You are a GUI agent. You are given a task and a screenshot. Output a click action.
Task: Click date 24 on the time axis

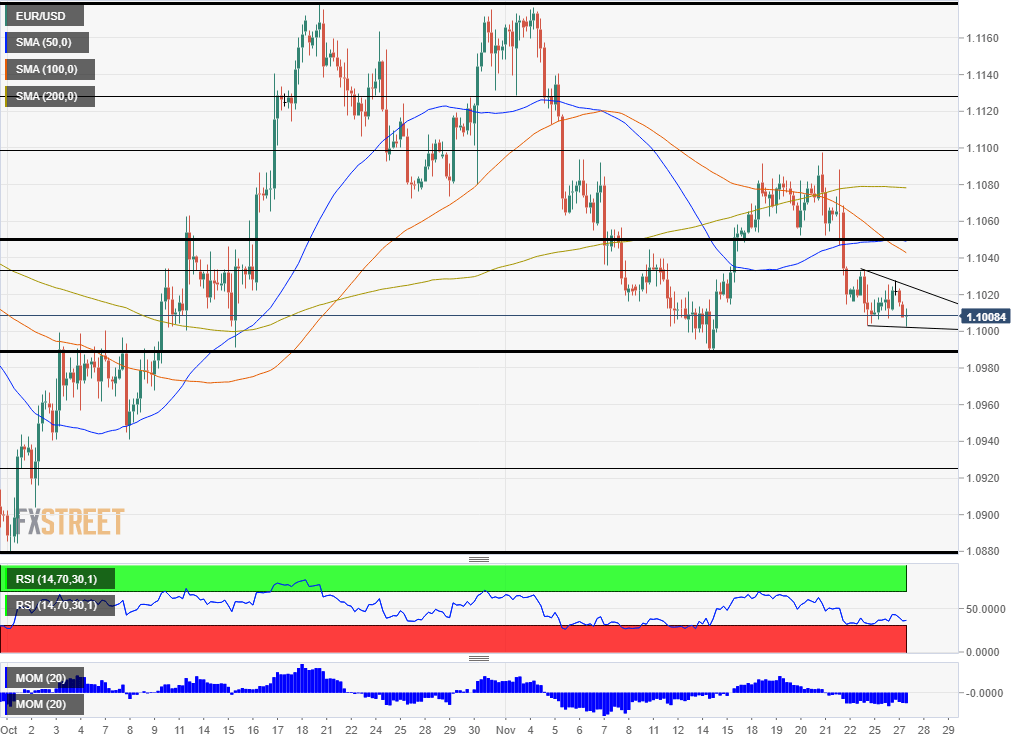pyautogui.click(x=376, y=730)
